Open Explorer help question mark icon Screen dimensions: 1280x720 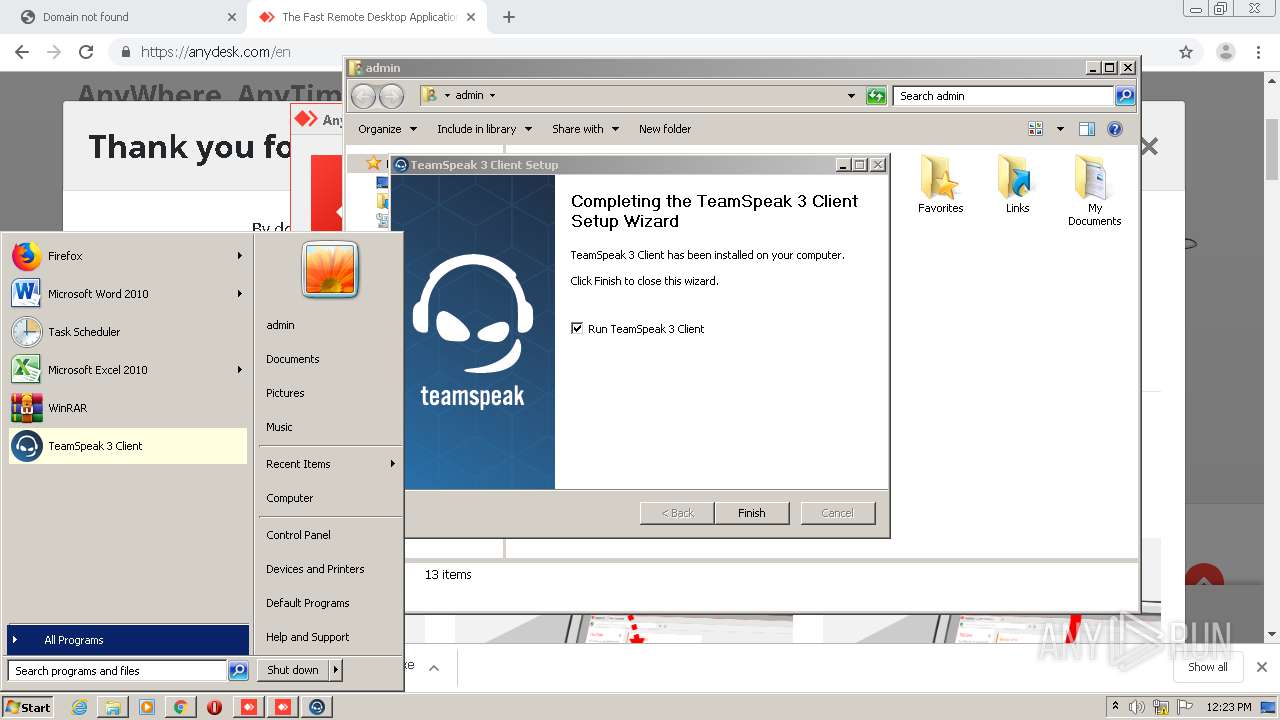coord(1115,129)
